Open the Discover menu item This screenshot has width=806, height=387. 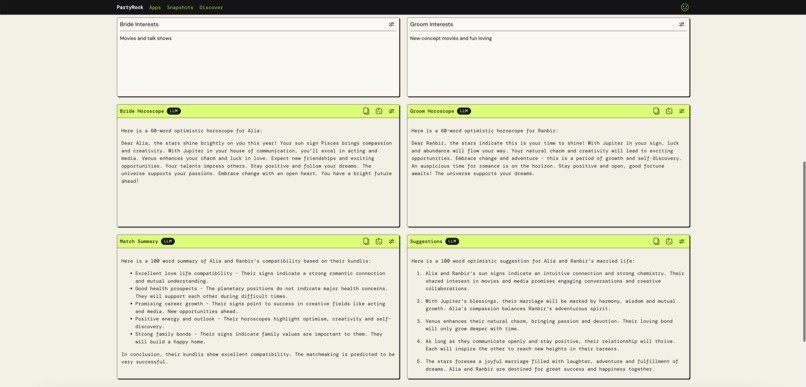point(211,7)
